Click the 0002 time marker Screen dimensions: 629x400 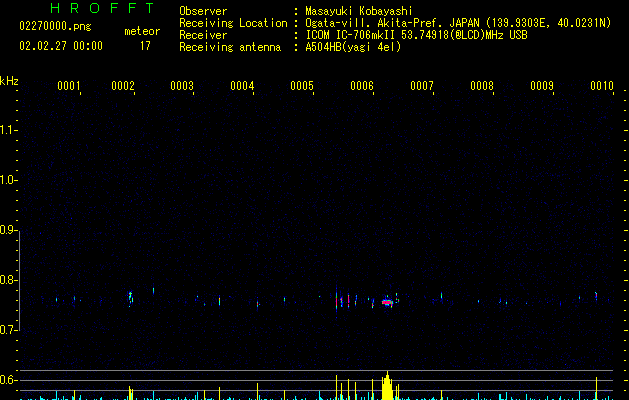tap(123, 85)
